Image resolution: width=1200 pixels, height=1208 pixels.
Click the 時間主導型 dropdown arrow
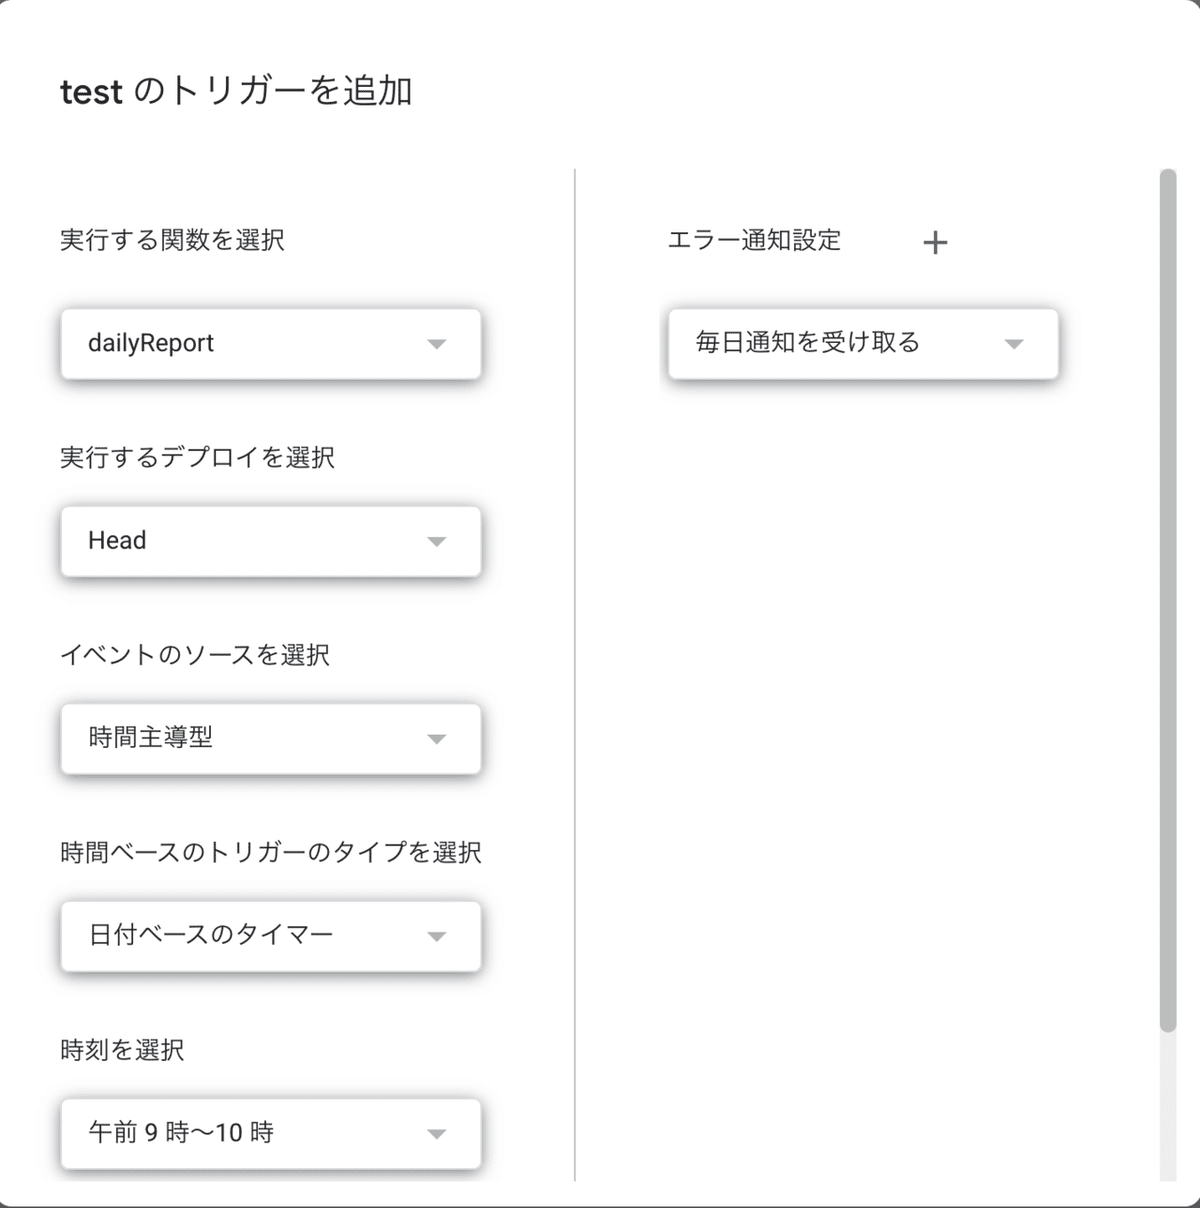click(x=437, y=739)
